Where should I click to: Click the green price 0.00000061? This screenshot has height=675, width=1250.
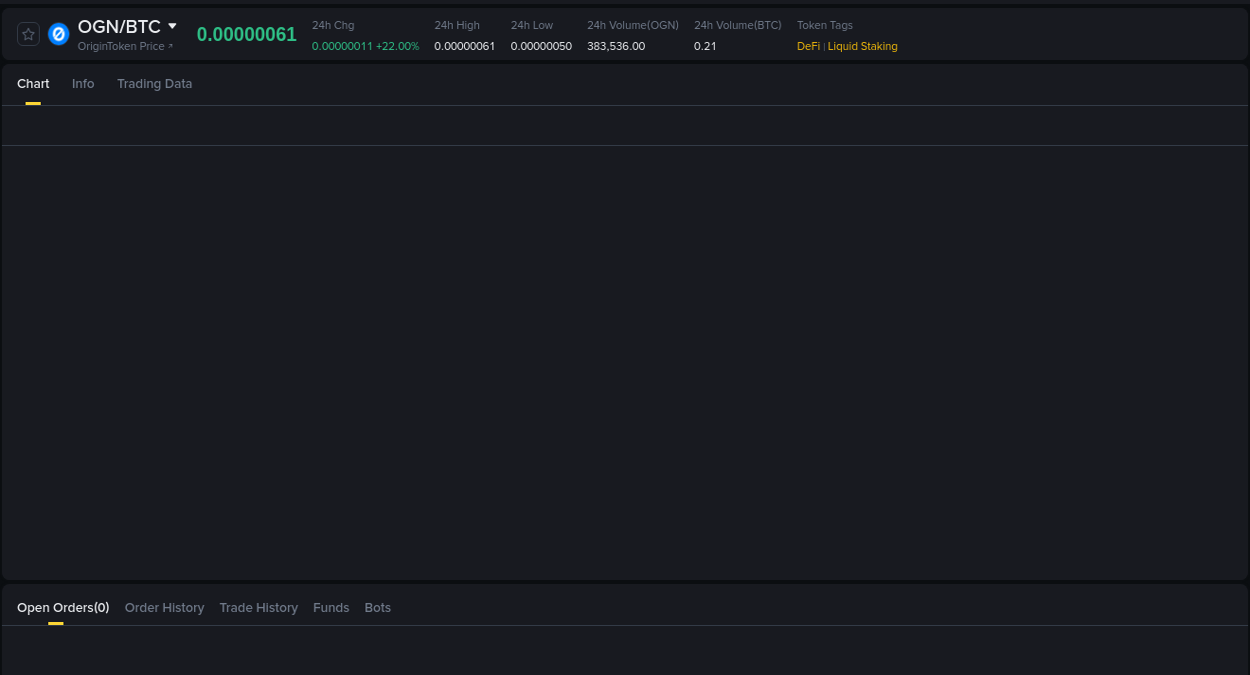[x=247, y=34]
